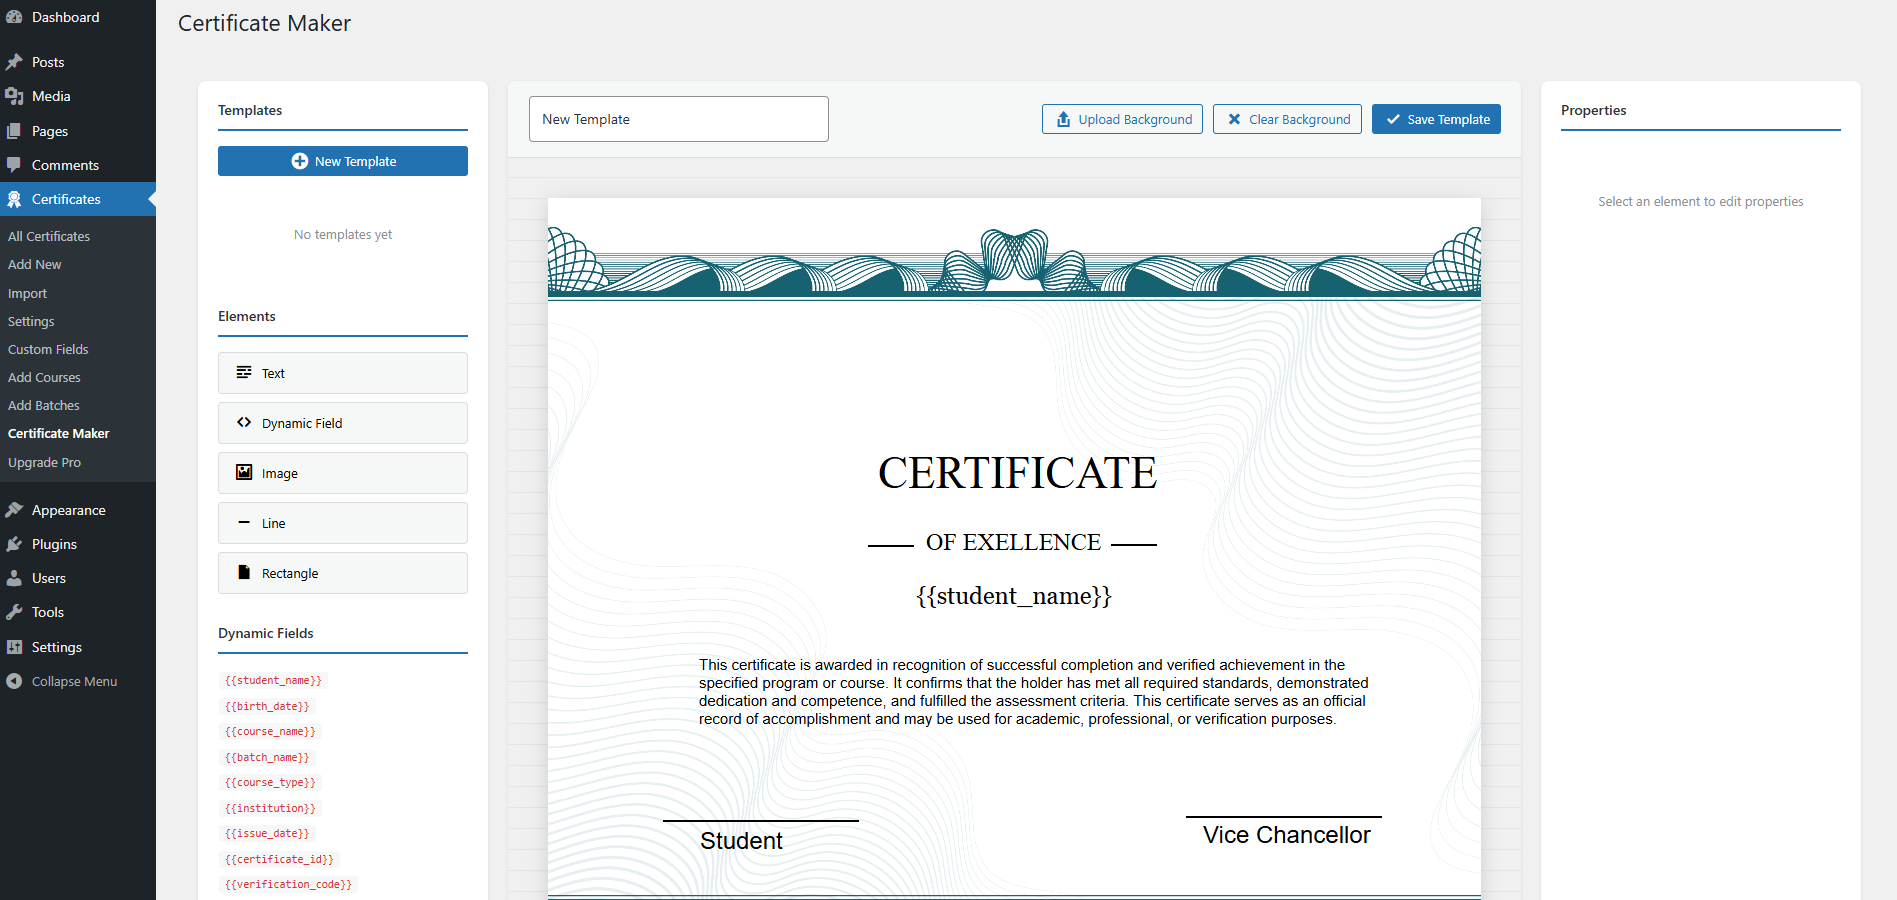Save the current template

pos(1436,119)
